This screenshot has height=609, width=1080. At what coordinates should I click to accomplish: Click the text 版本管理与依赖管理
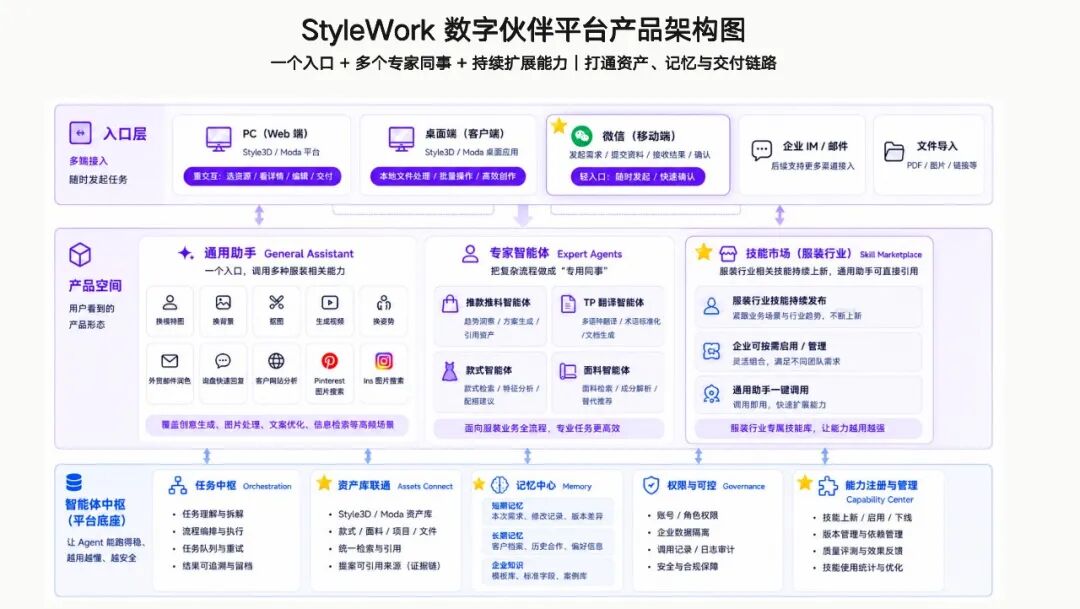(x=862, y=534)
